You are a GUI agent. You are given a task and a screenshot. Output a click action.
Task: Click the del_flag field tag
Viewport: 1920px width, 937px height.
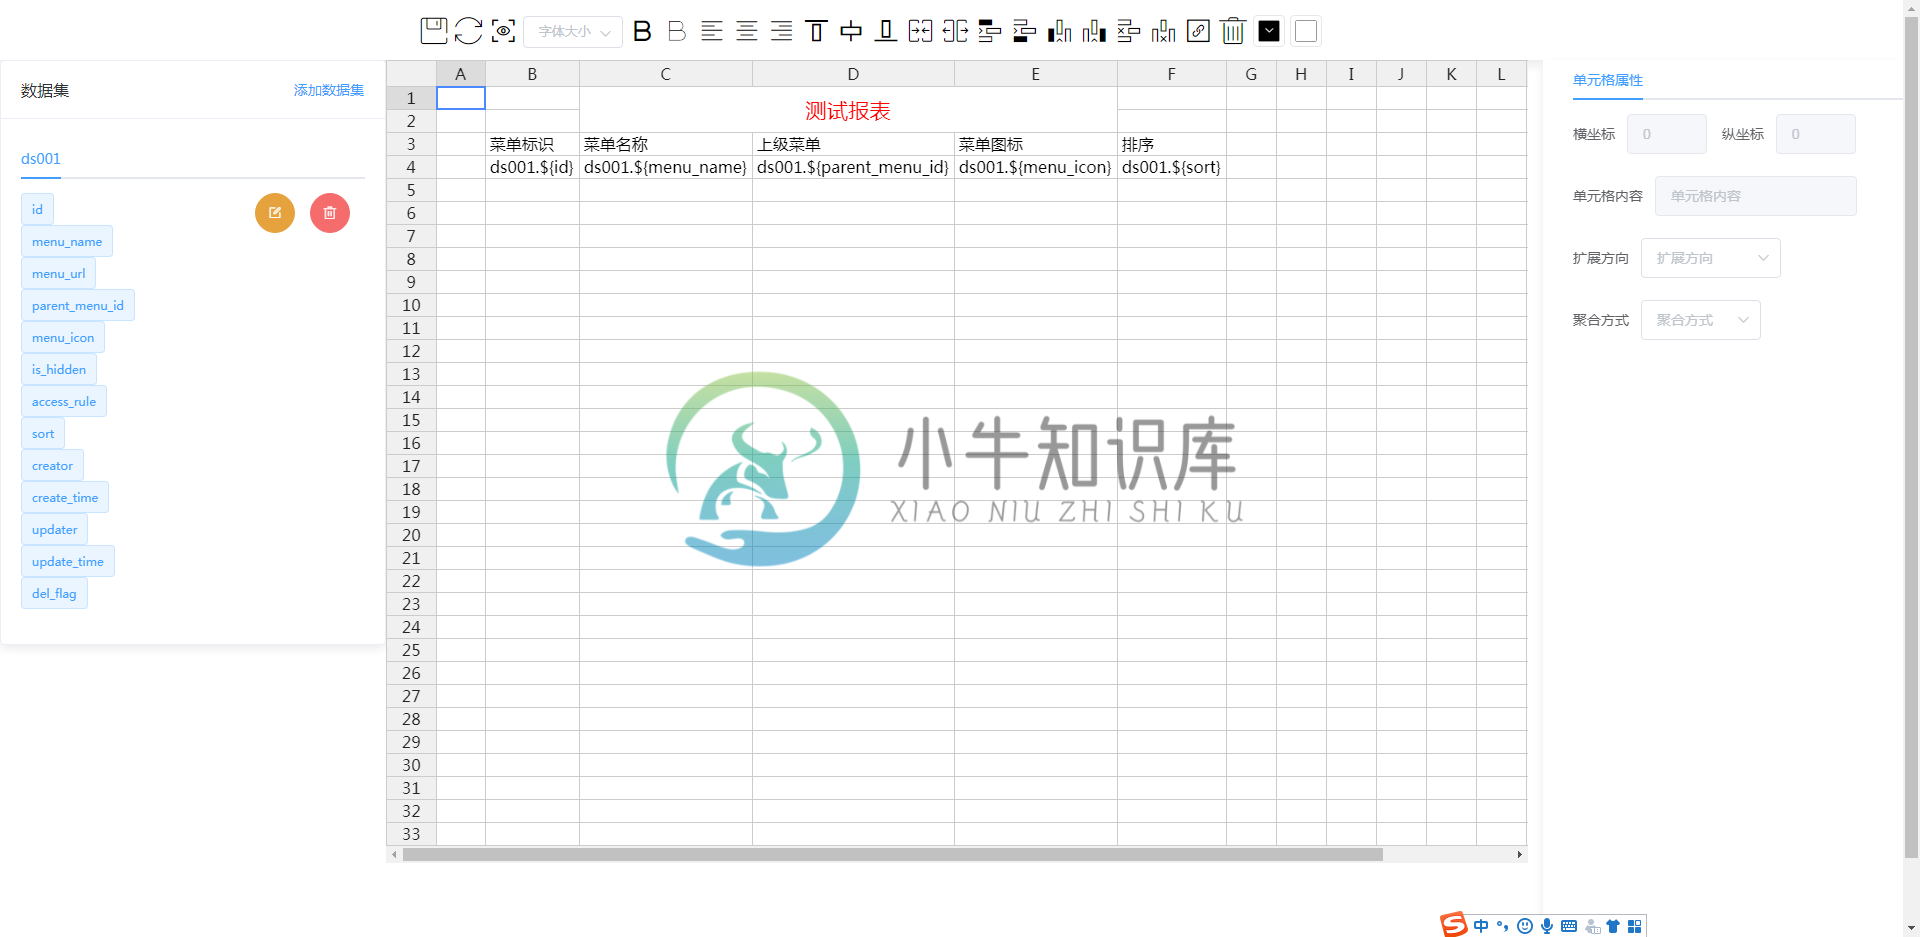click(x=54, y=593)
